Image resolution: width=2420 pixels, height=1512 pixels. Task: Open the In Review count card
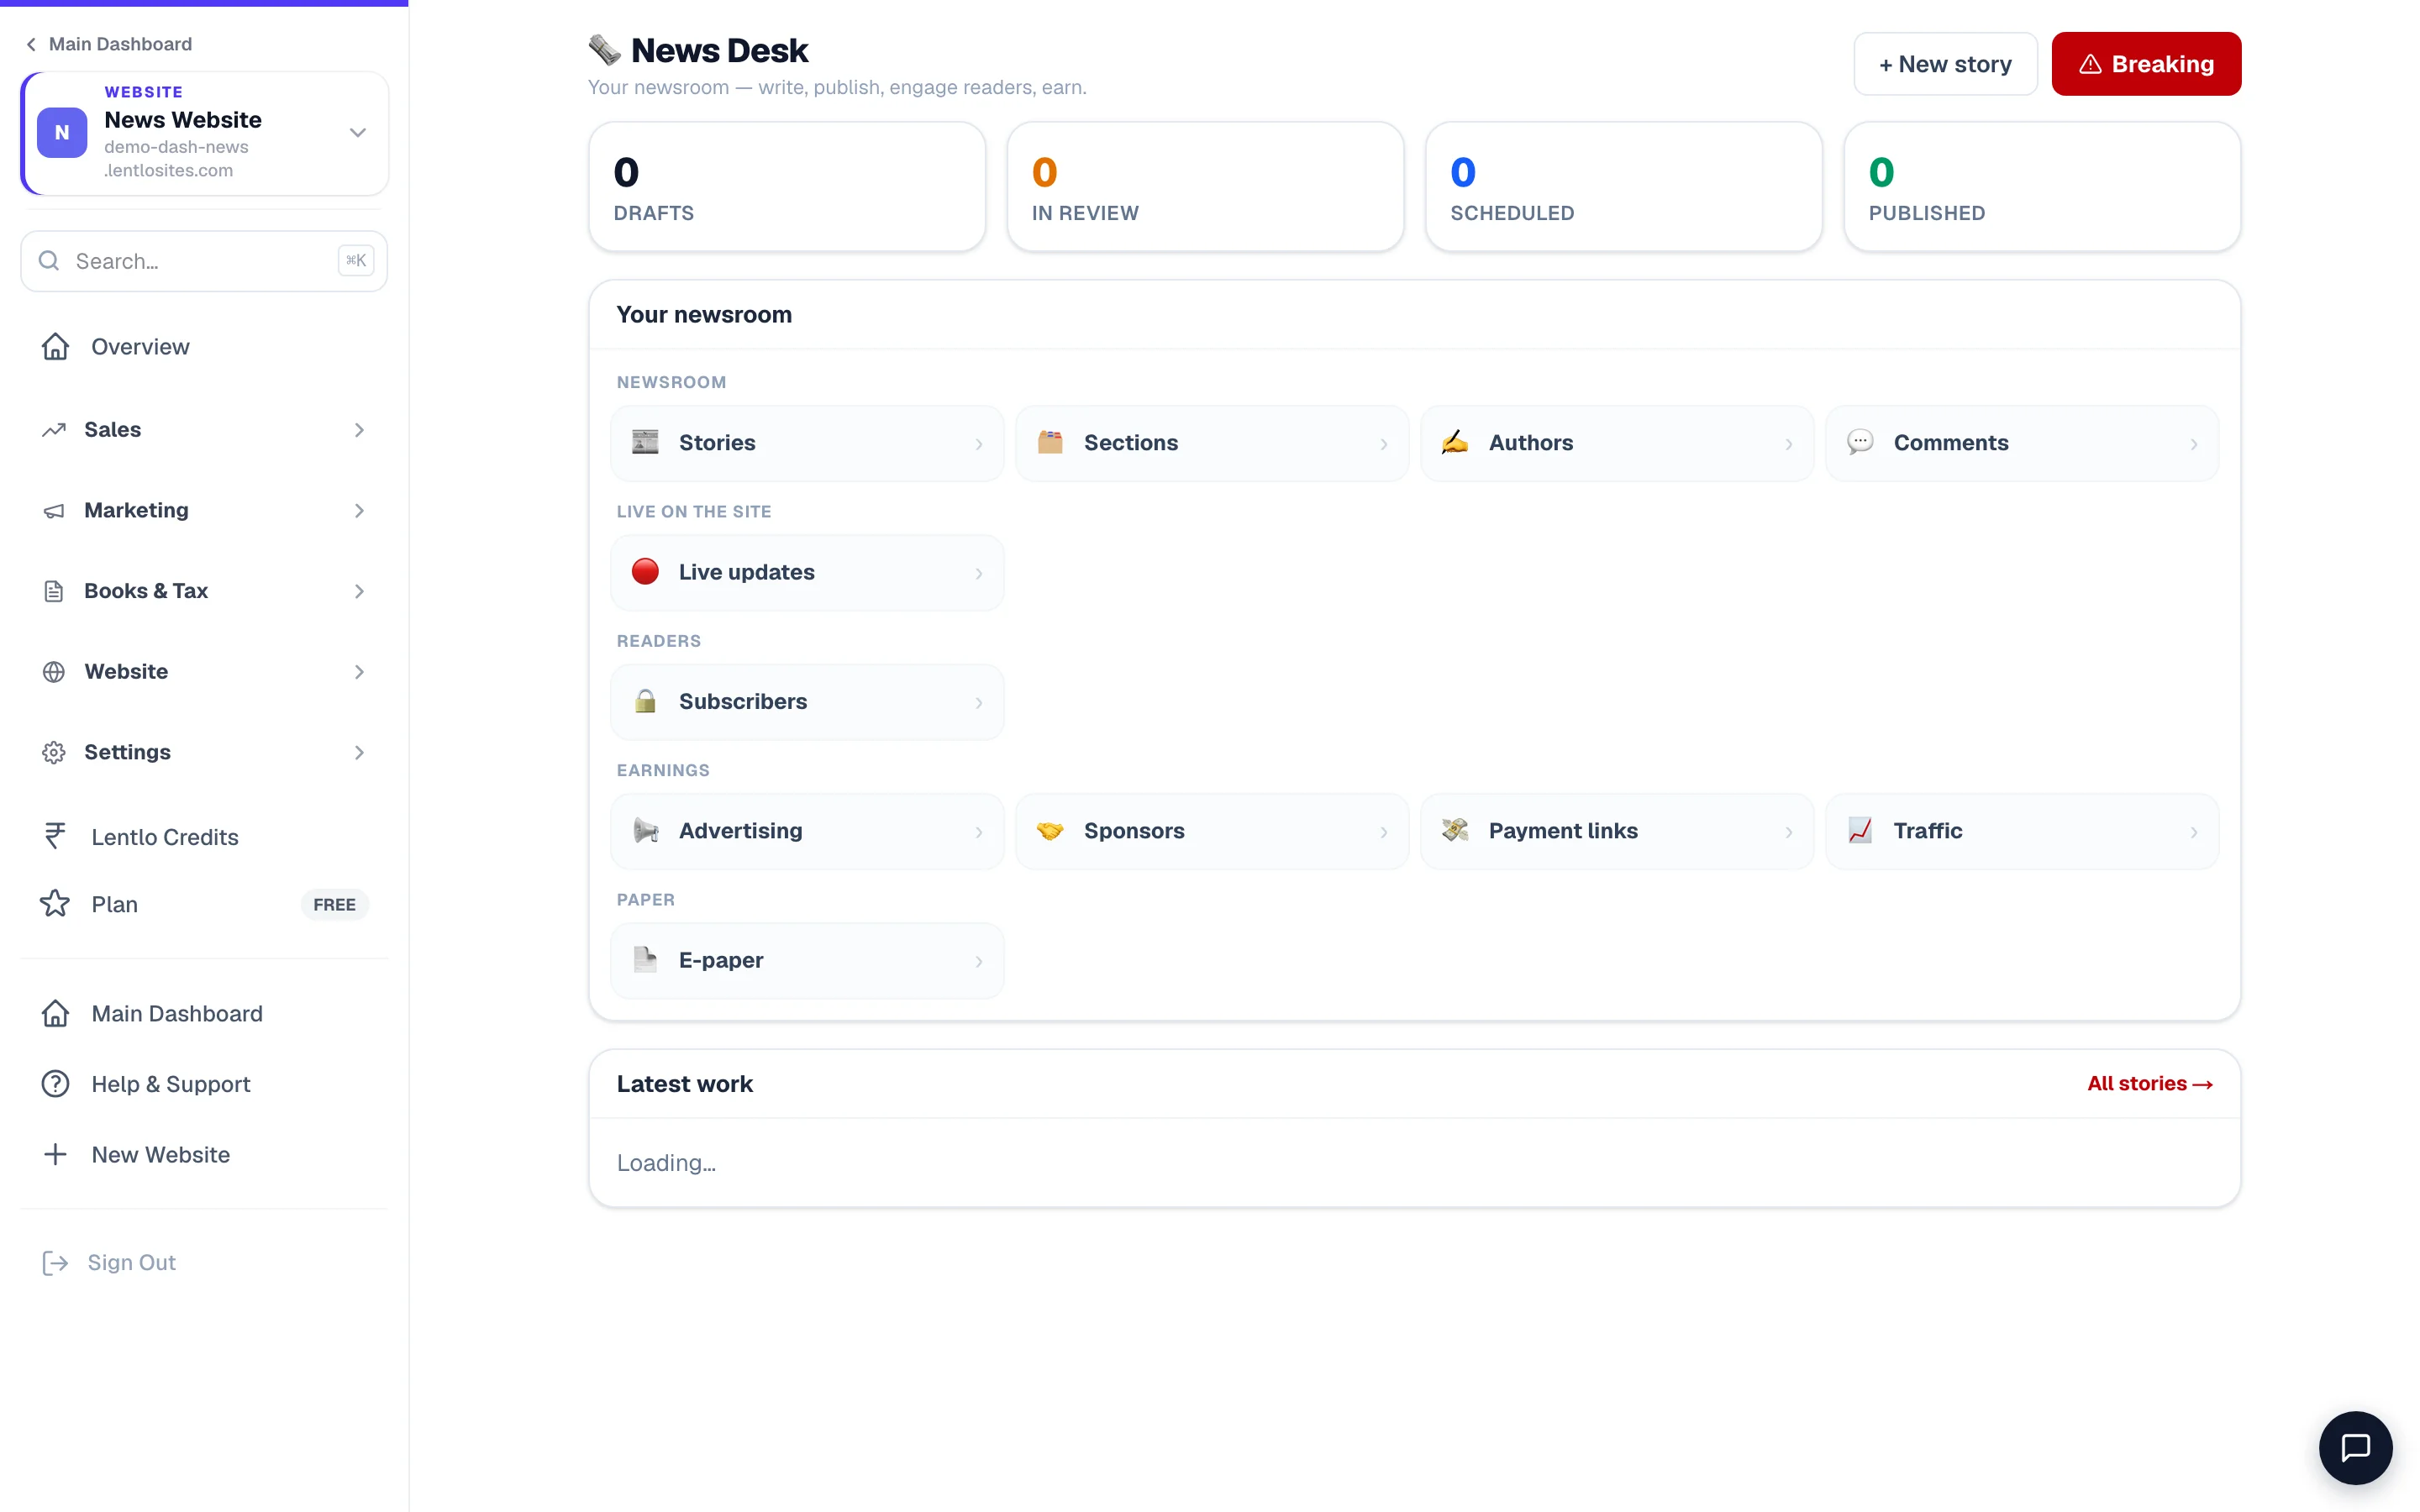coord(1205,187)
